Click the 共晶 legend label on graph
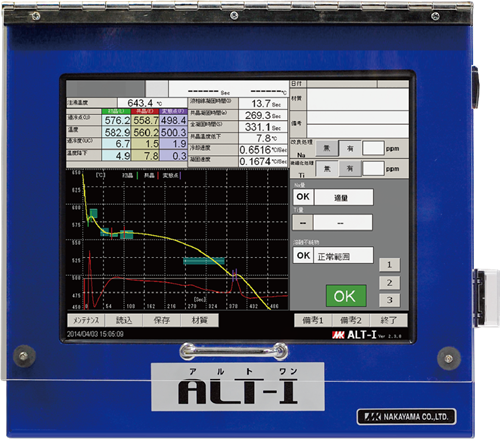Viewport: 500px width, 439px height. click(149, 175)
